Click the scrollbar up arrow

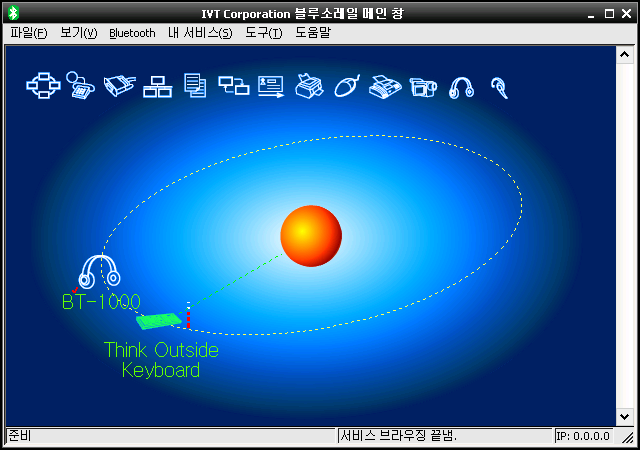tap(624, 54)
